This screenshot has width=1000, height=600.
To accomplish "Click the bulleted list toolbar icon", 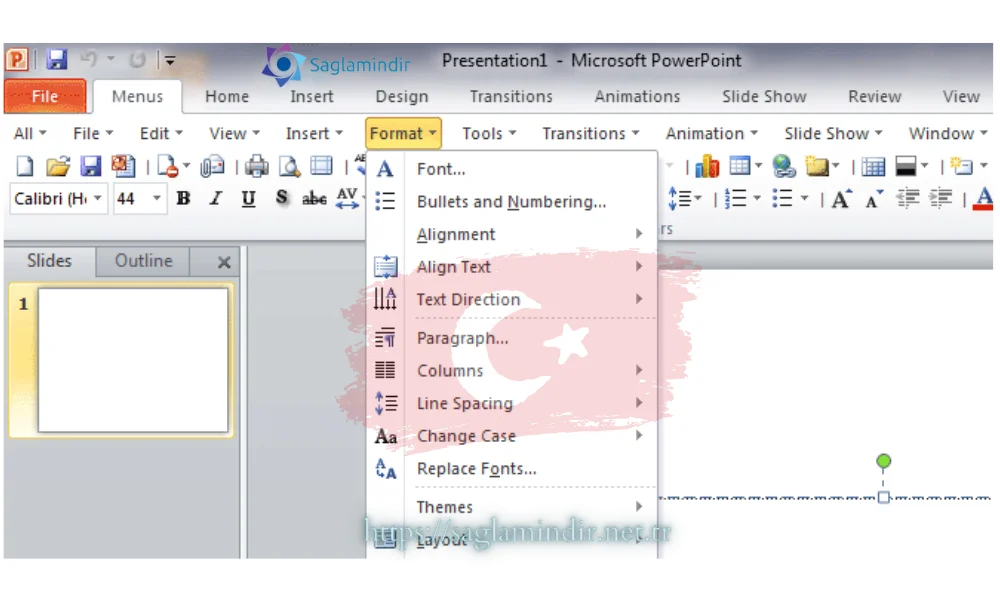I will pyautogui.click(x=782, y=199).
